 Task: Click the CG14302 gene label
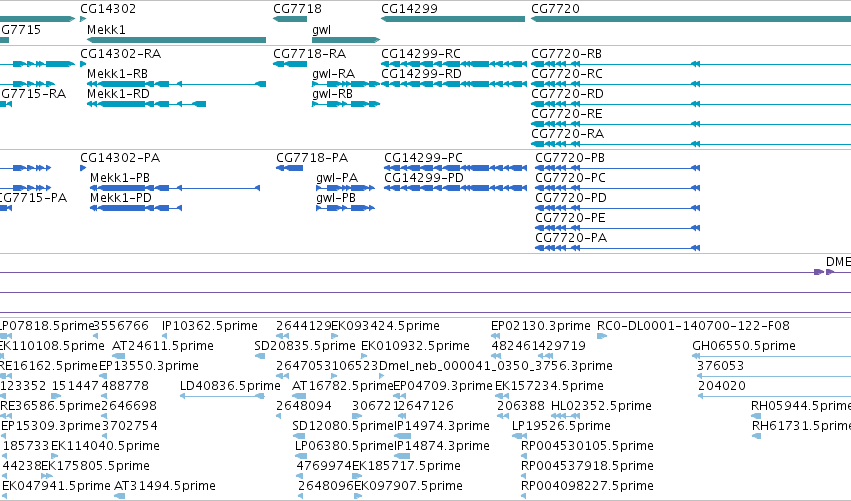[x=108, y=9]
